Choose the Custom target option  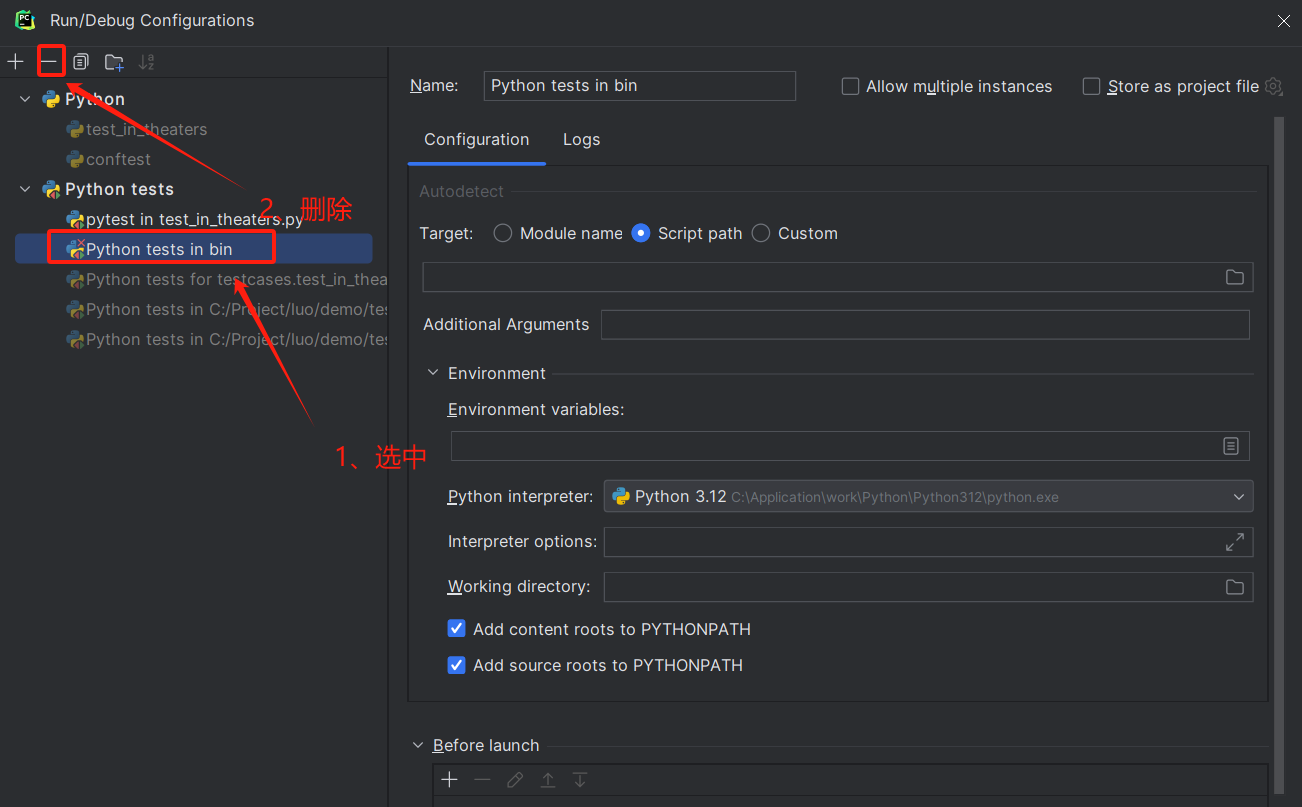[761, 233]
